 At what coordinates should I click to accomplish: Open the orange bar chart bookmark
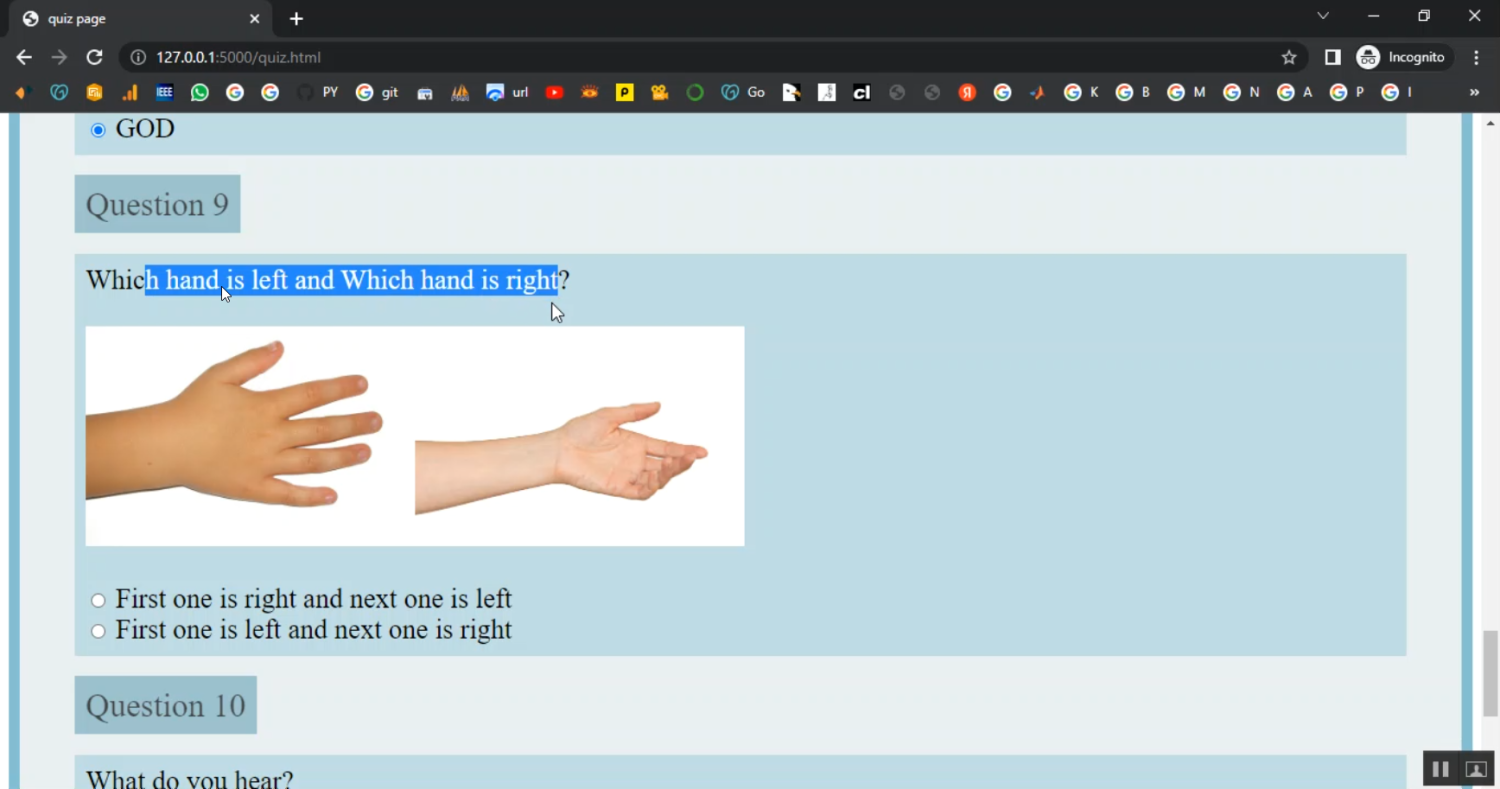130,92
